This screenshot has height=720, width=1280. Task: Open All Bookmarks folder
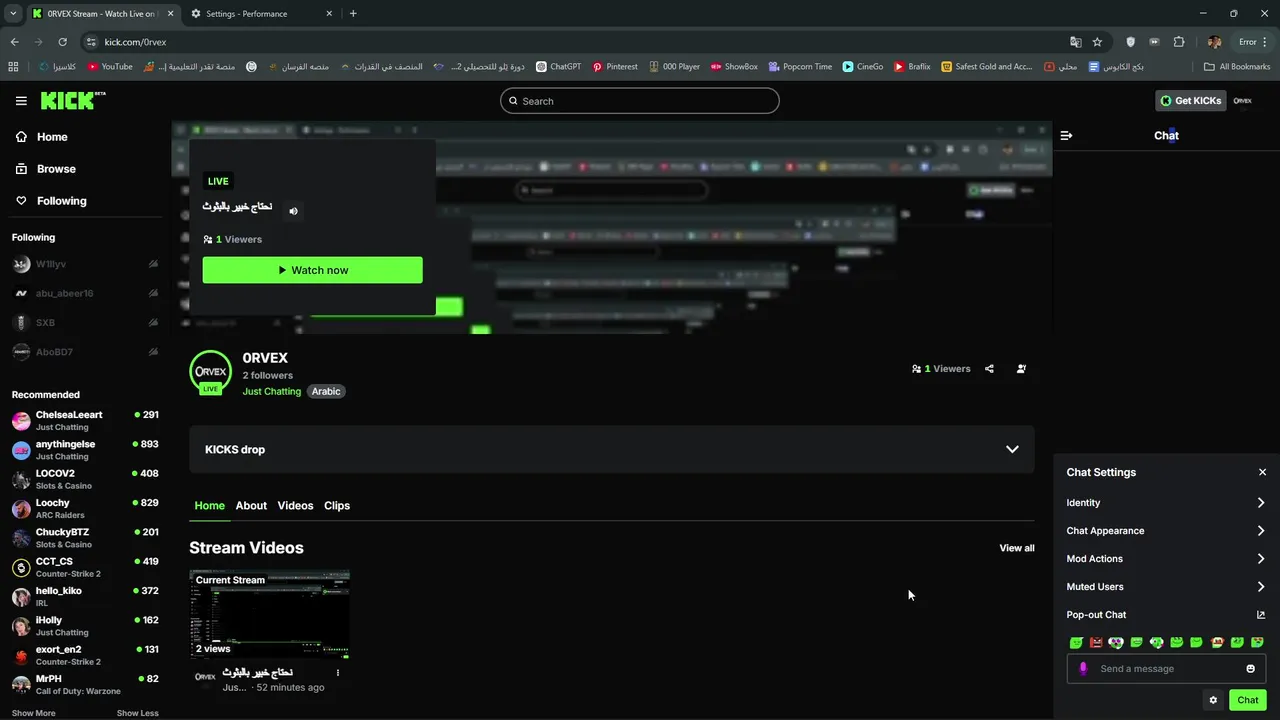(x=1237, y=67)
